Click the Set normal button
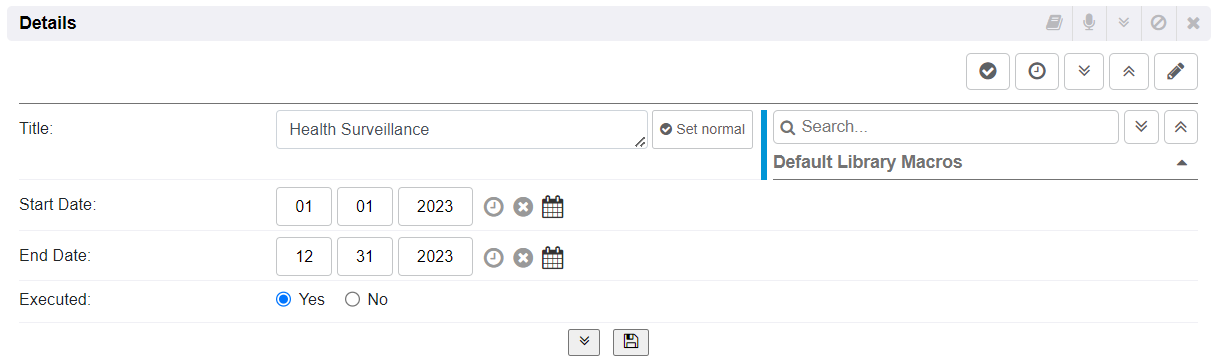 [x=702, y=129]
